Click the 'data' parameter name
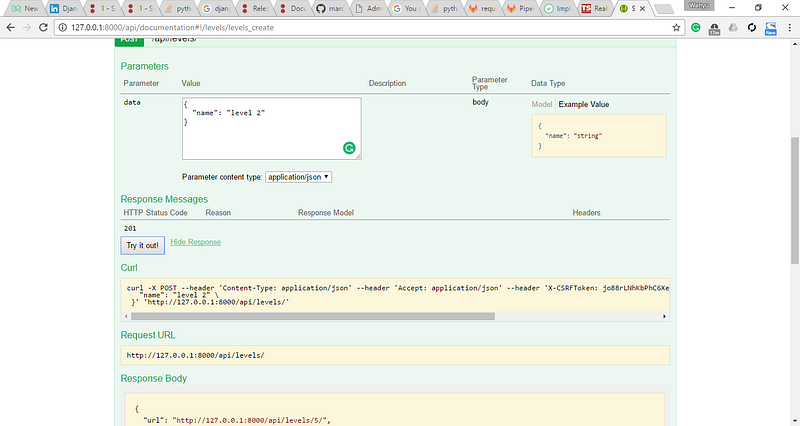 click(132, 102)
